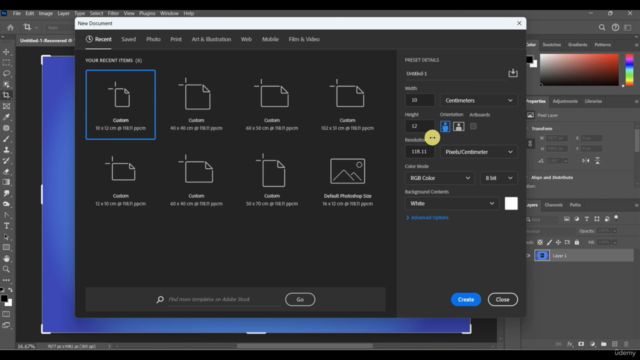Switch to the Swatches panel tab

[x=551, y=44]
